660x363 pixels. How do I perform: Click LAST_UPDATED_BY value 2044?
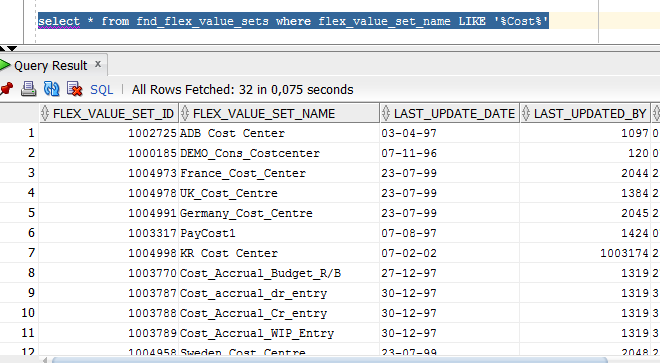click(x=585, y=173)
